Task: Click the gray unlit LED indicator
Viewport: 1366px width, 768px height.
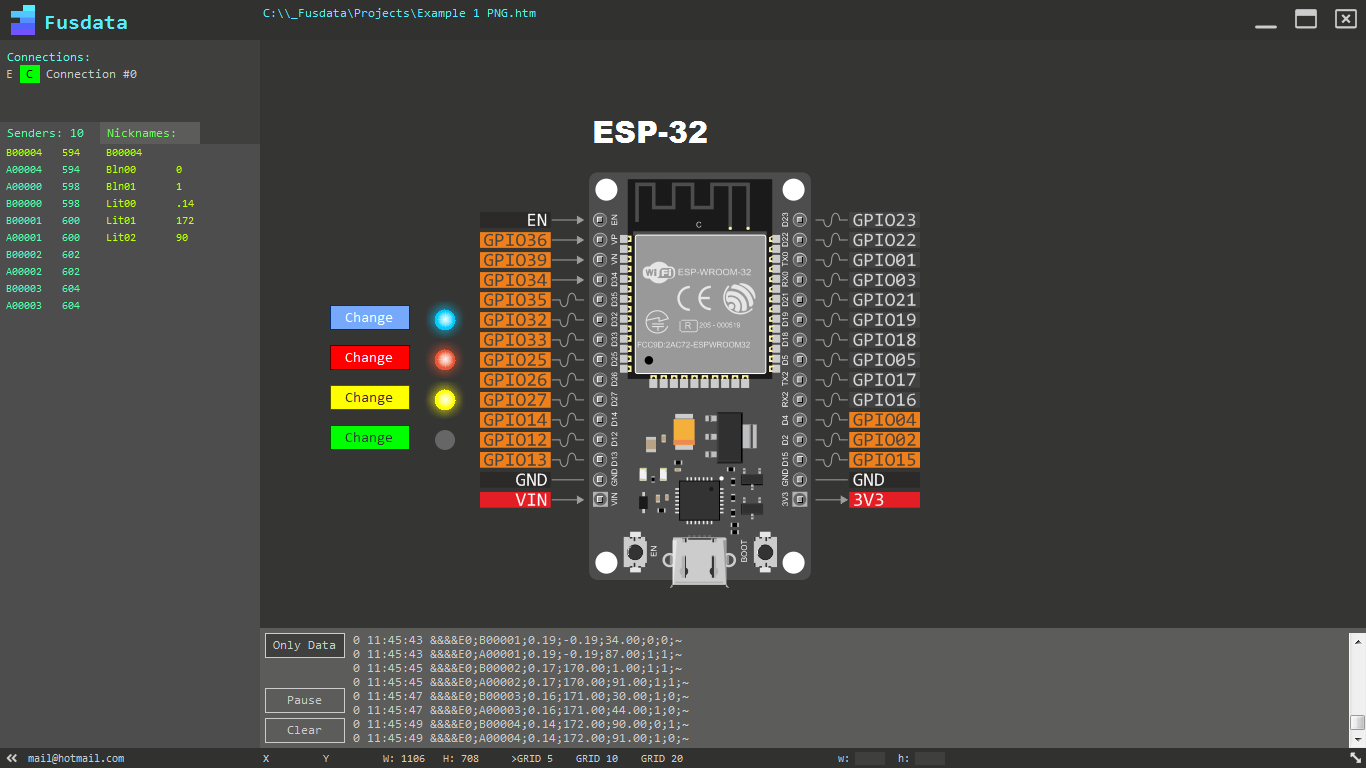Action: 445,440
